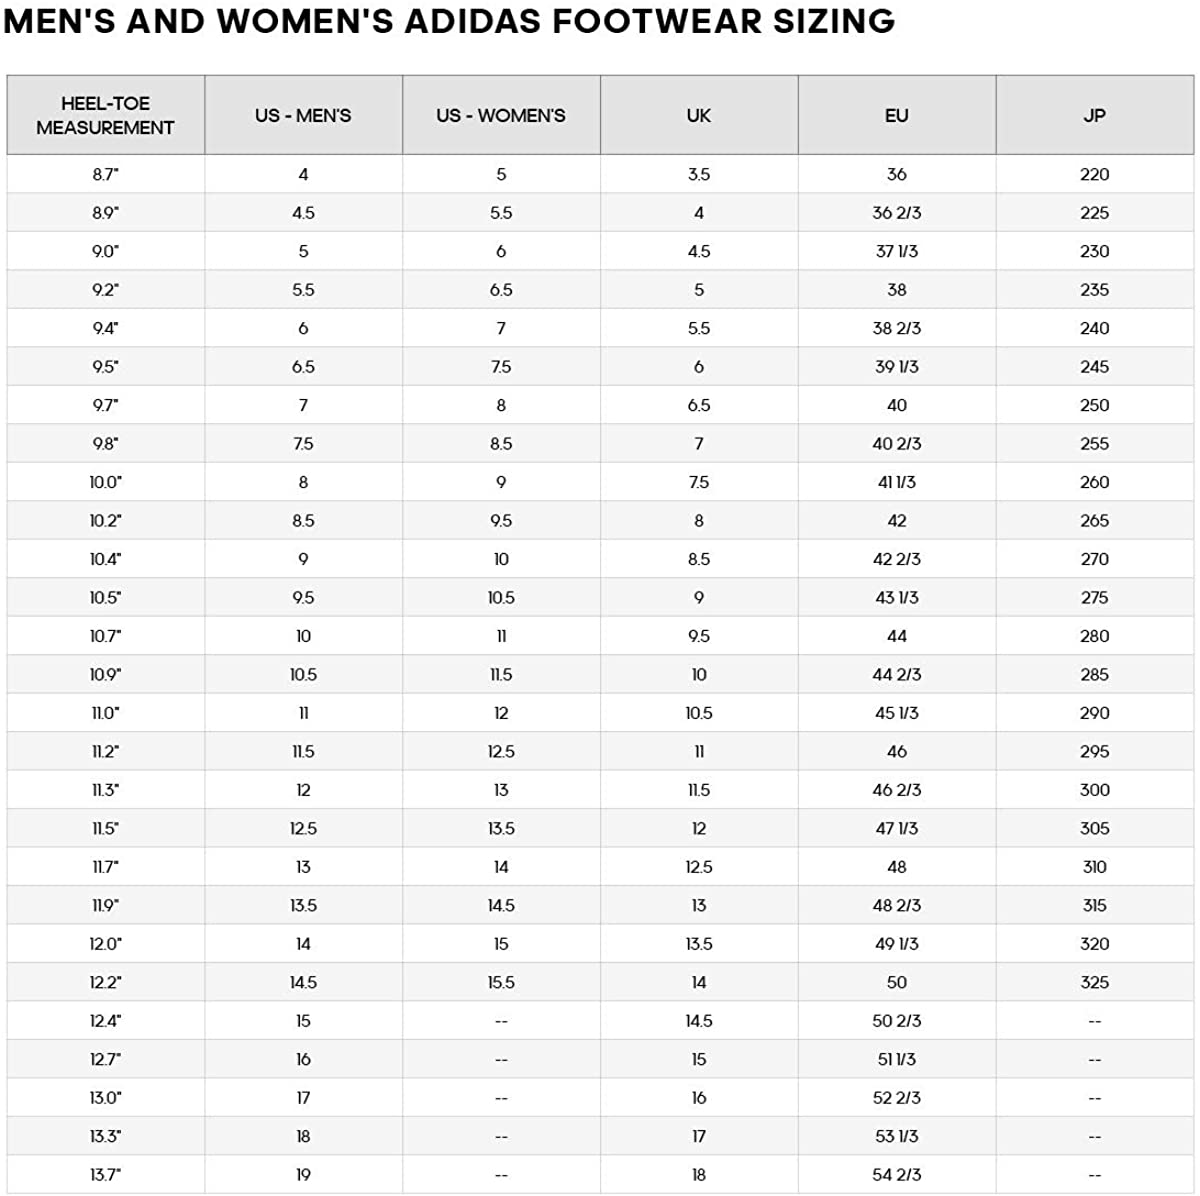
Task: Click the JP size 220 cell
Action: click(x=1094, y=174)
